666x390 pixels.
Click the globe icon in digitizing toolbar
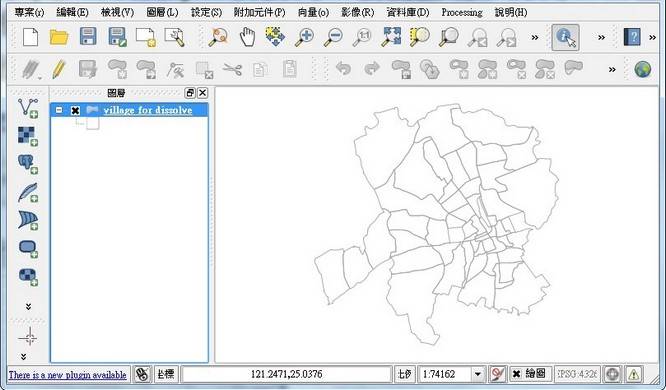pyautogui.click(x=643, y=69)
